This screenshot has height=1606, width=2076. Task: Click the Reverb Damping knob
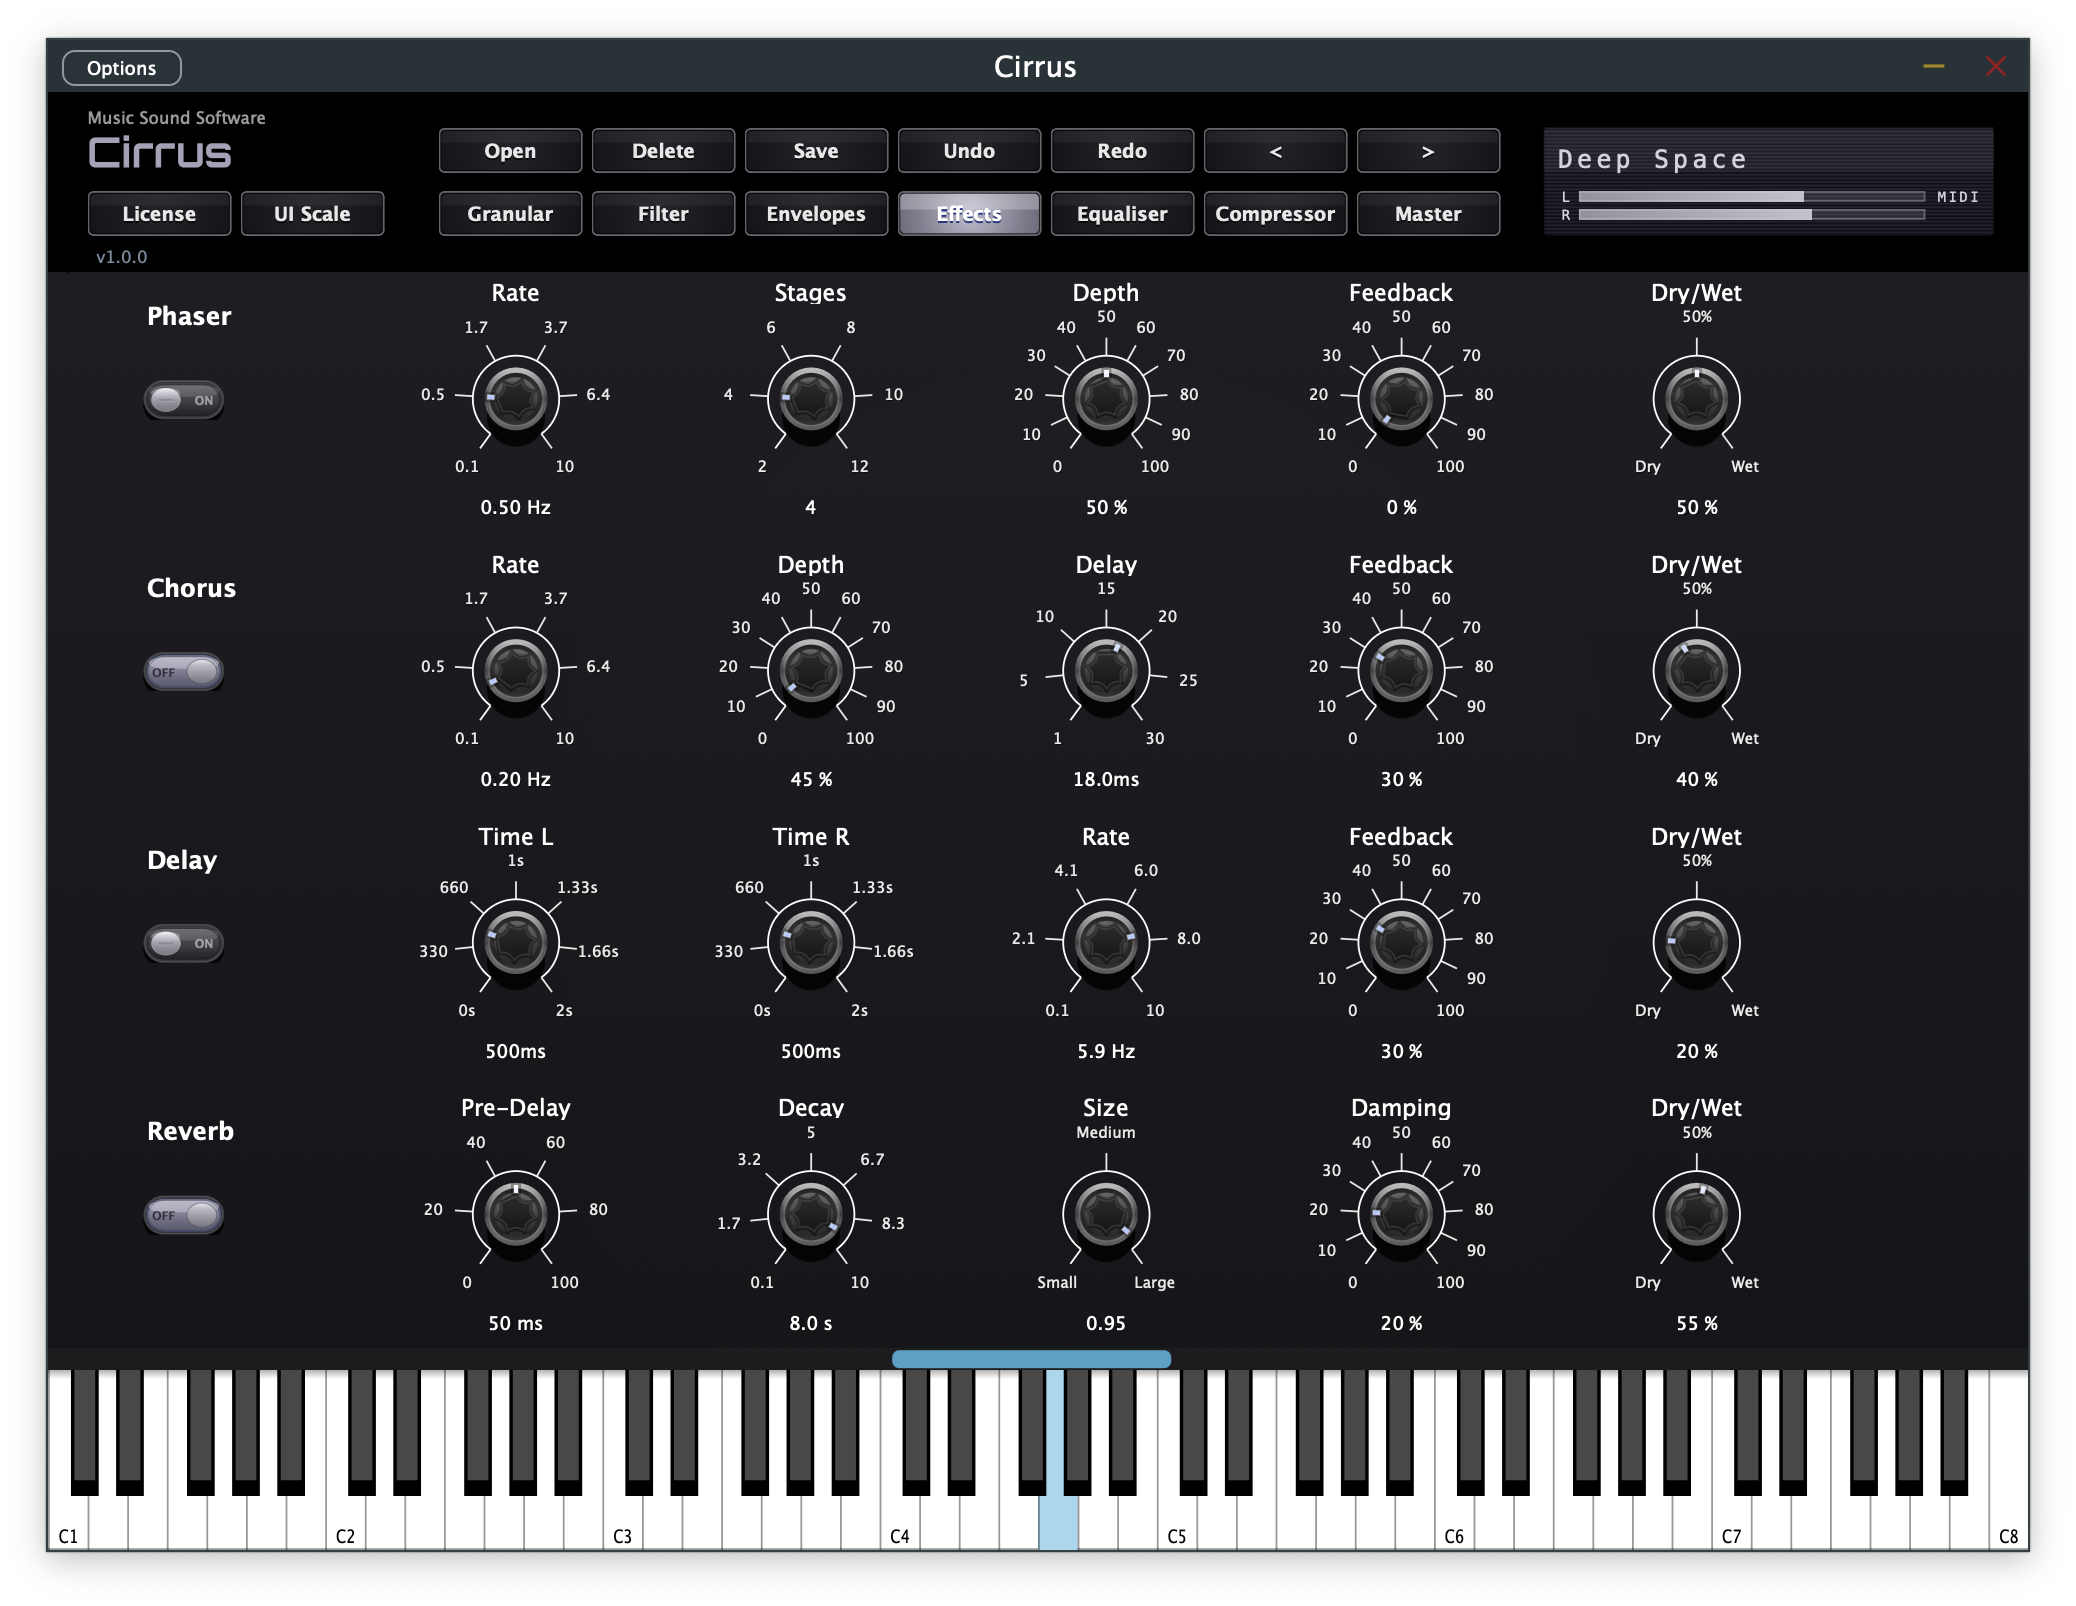[1401, 1214]
